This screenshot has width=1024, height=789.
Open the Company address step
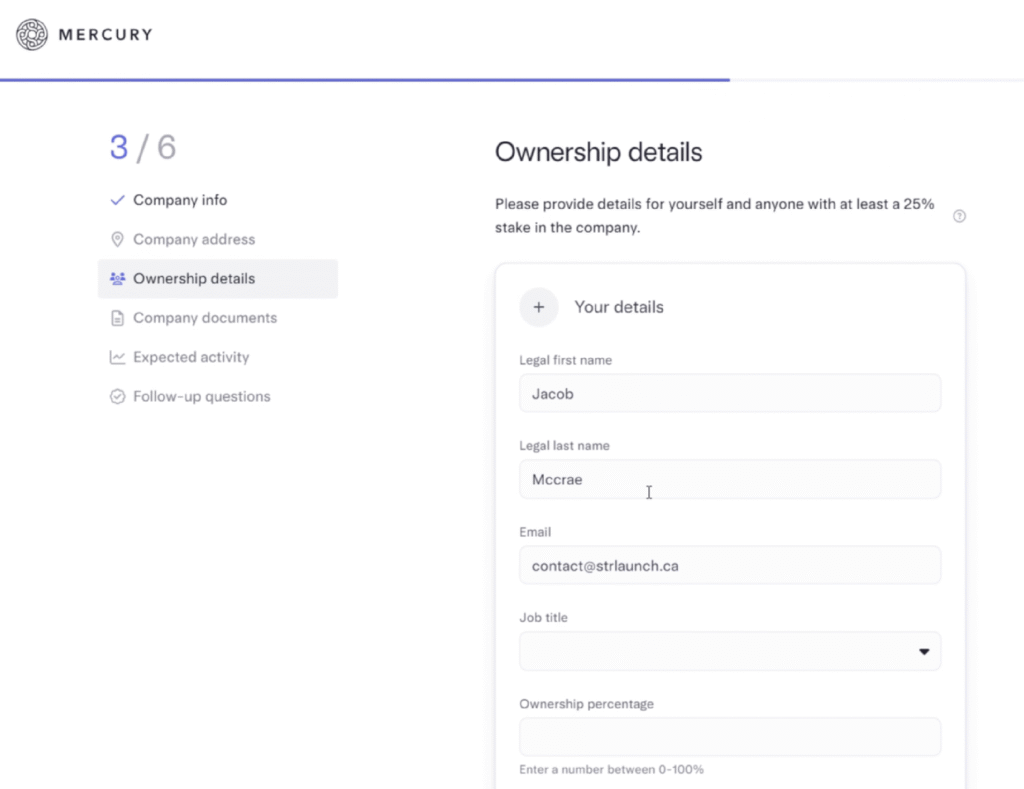[194, 240]
